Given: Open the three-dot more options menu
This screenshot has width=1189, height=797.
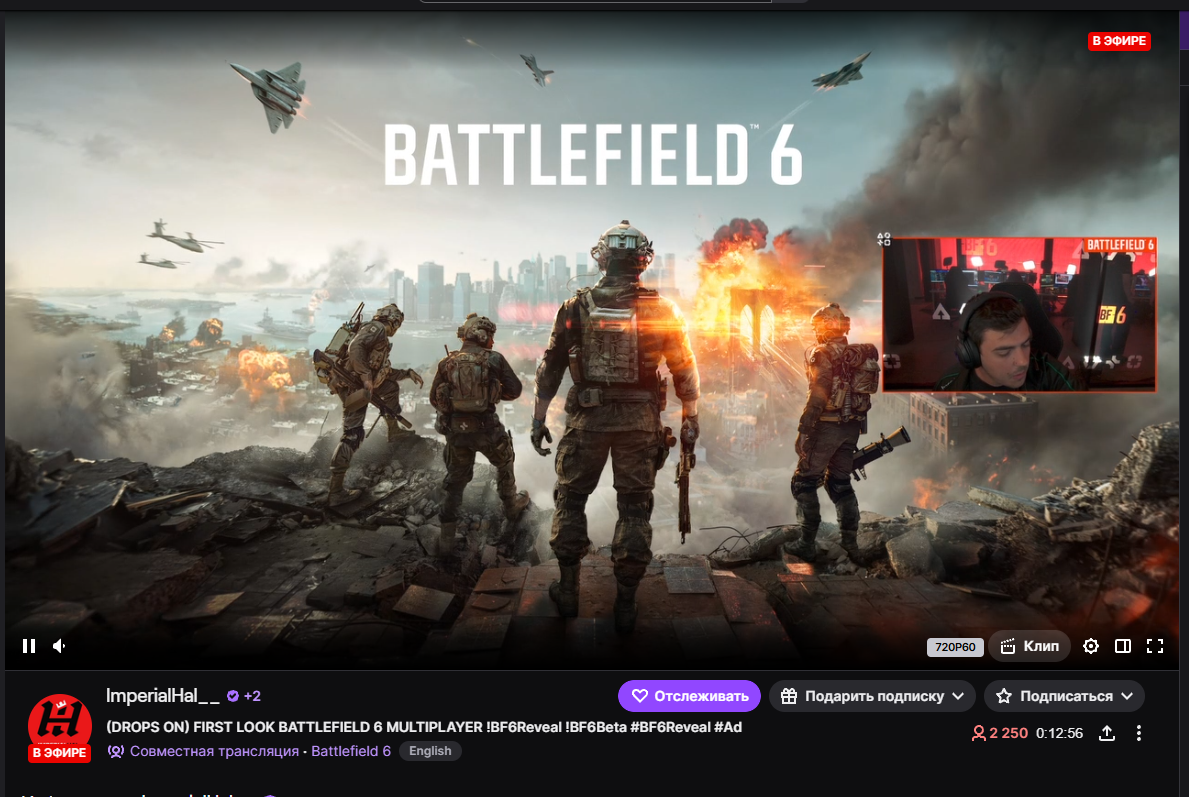Looking at the screenshot, I should 1138,733.
